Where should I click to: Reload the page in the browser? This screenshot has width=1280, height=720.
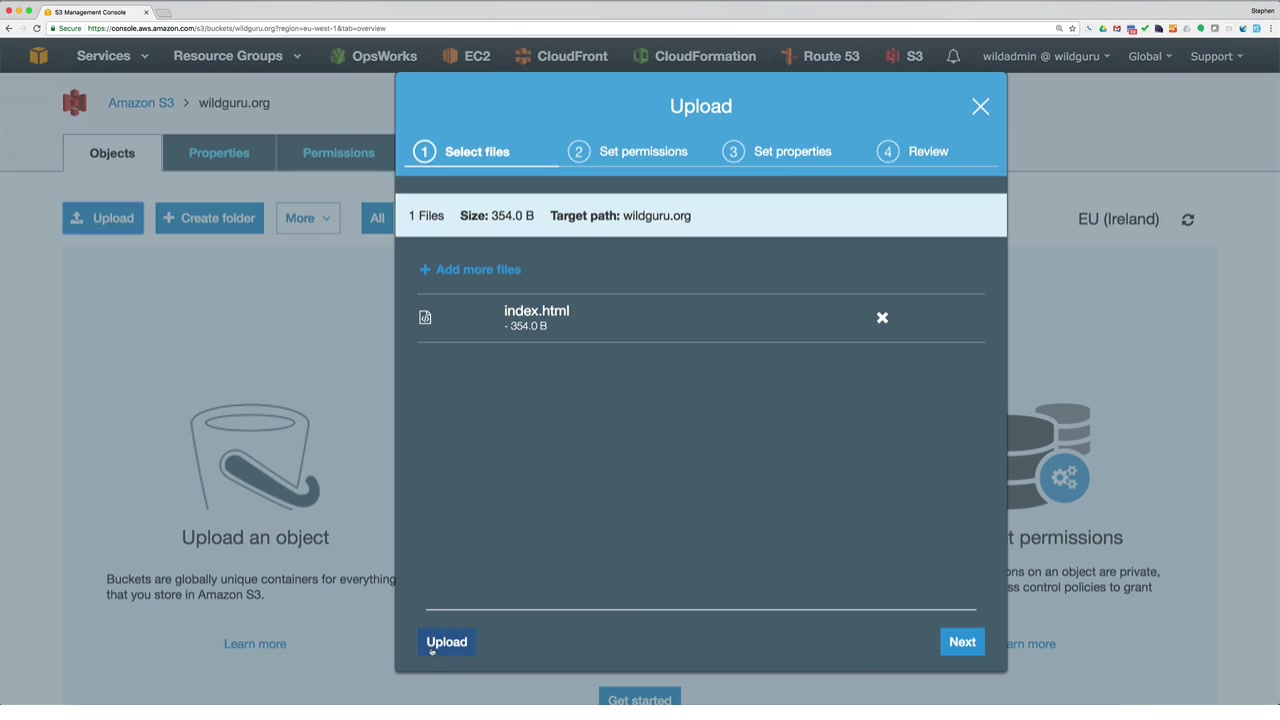[37, 28]
